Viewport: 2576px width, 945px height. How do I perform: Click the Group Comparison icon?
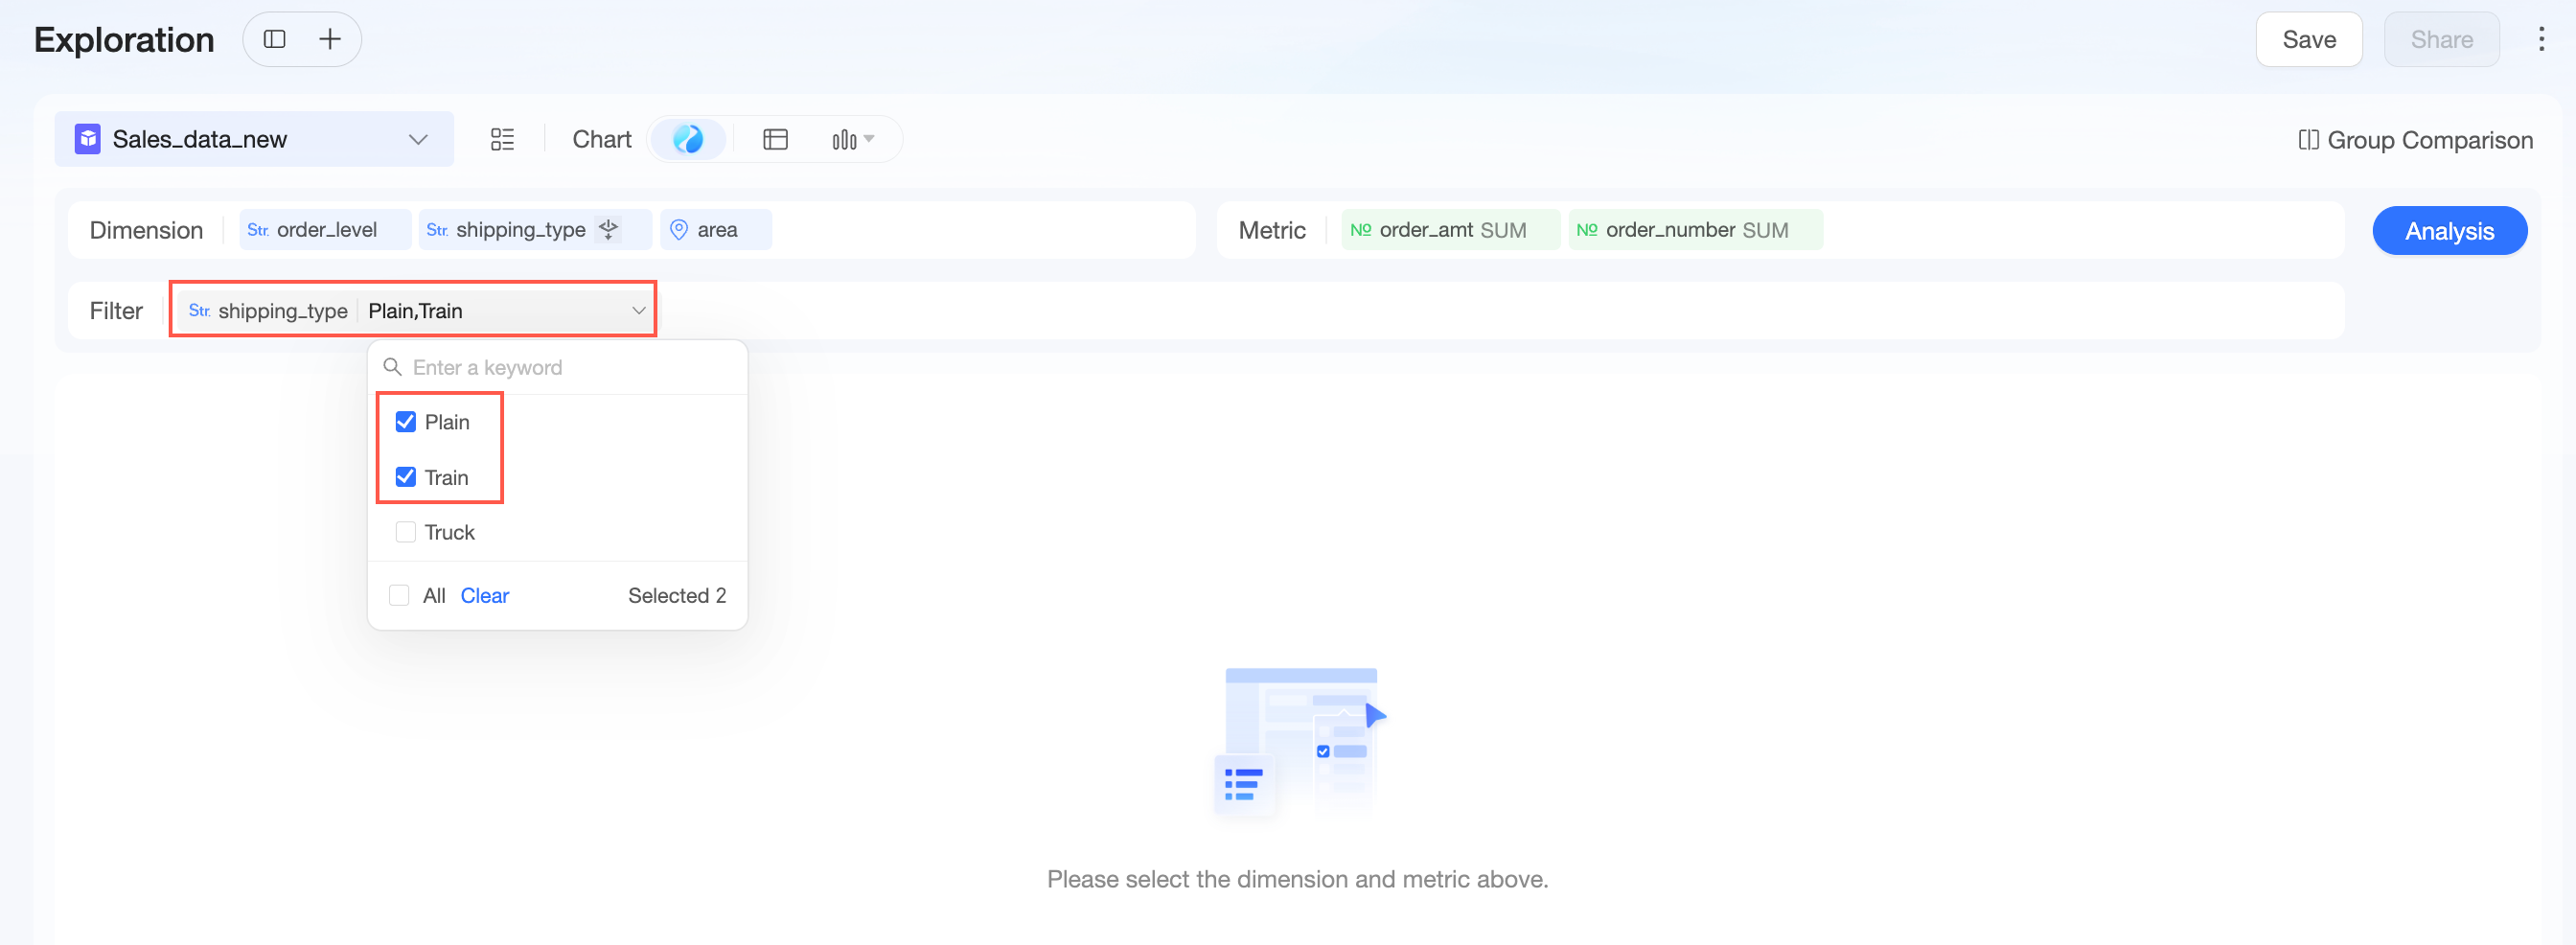(2308, 140)
